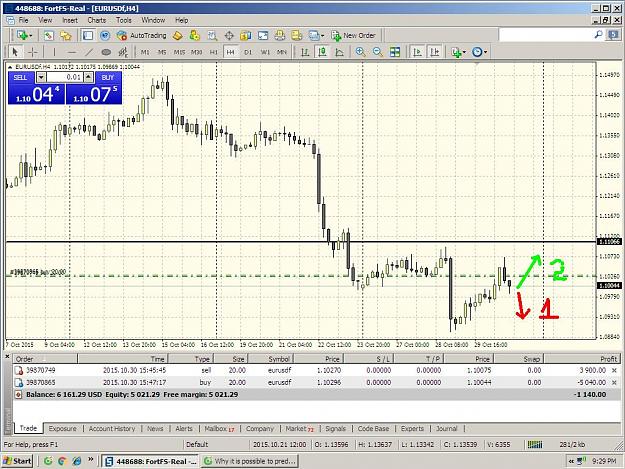Click the Profit column header
The width and height of the screenshot is (625, 469).
[582, 359]
